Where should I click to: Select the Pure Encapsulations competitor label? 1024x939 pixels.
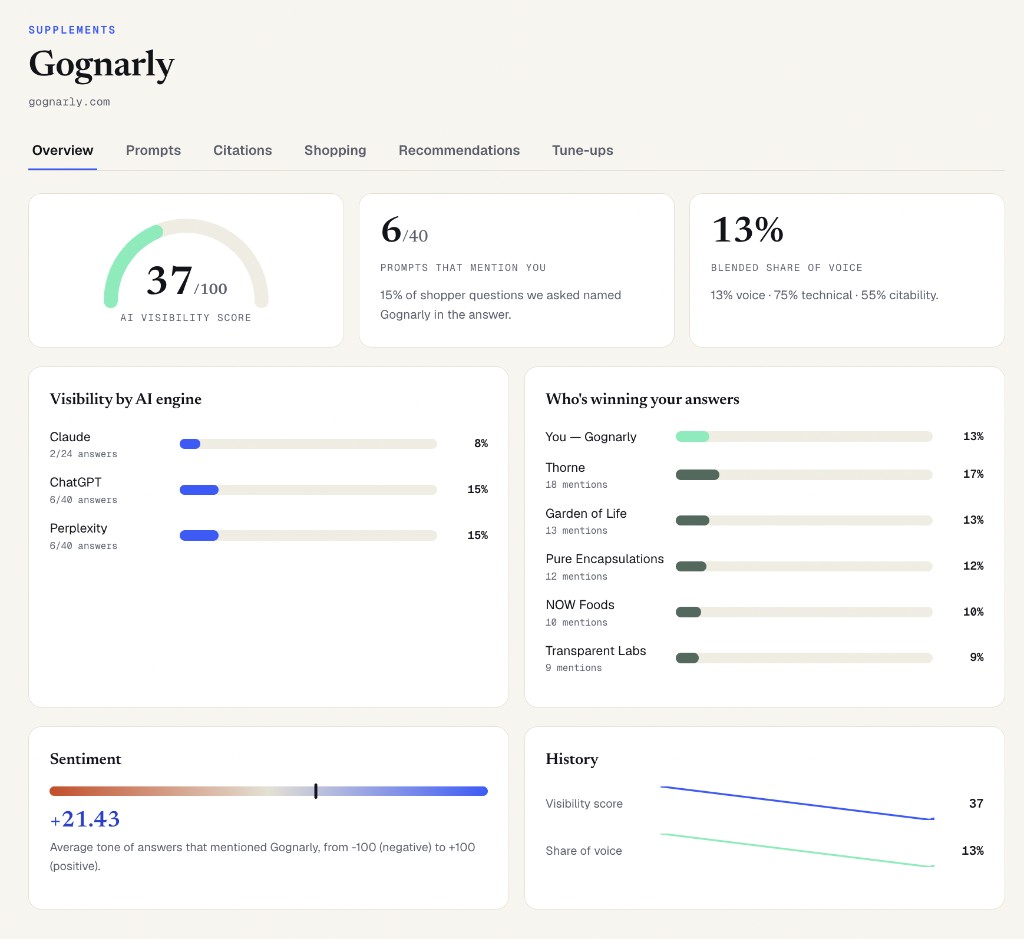[x=605, y=559]
